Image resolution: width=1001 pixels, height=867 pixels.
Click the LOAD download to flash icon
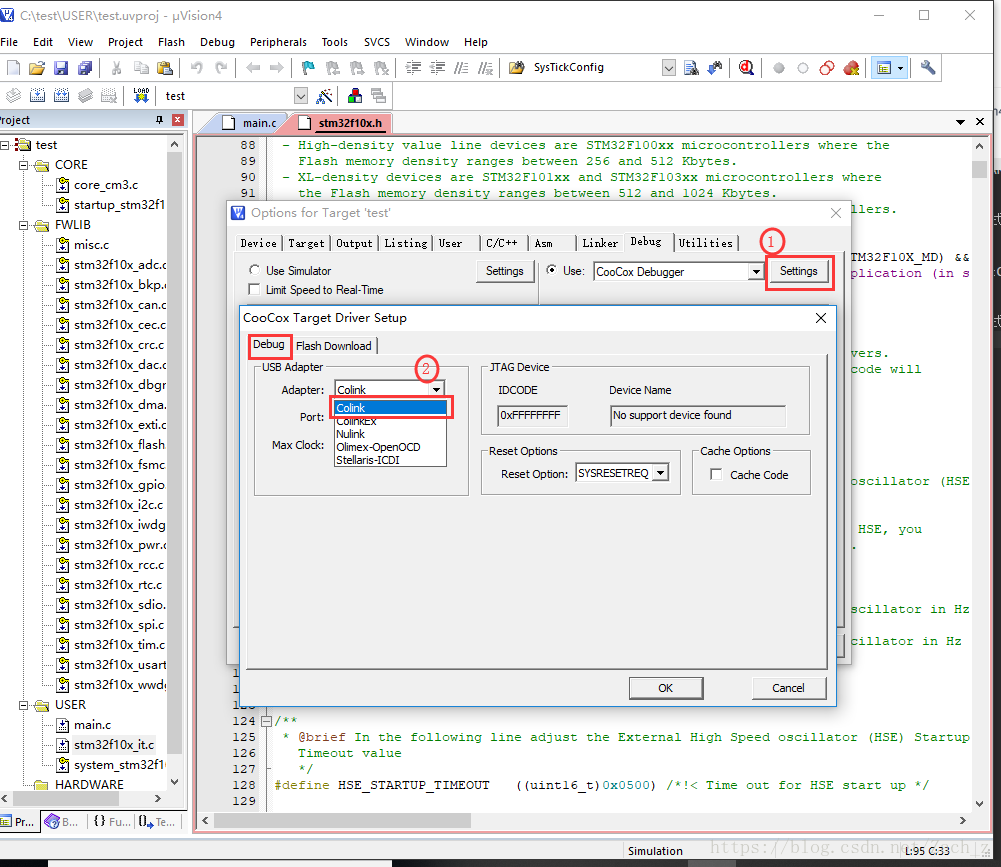(x=141, y=96)
